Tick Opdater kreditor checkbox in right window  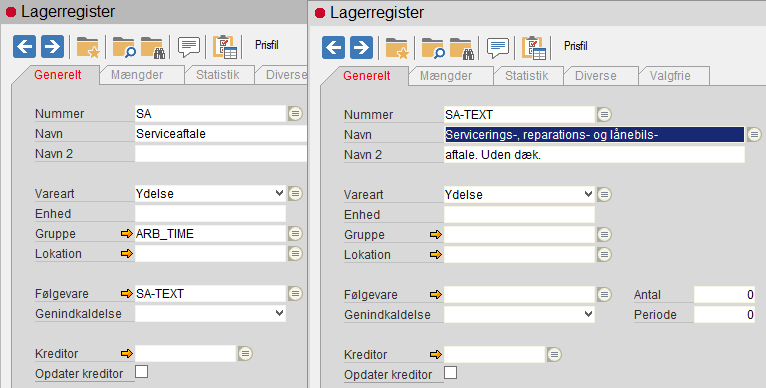coord(450,373)
